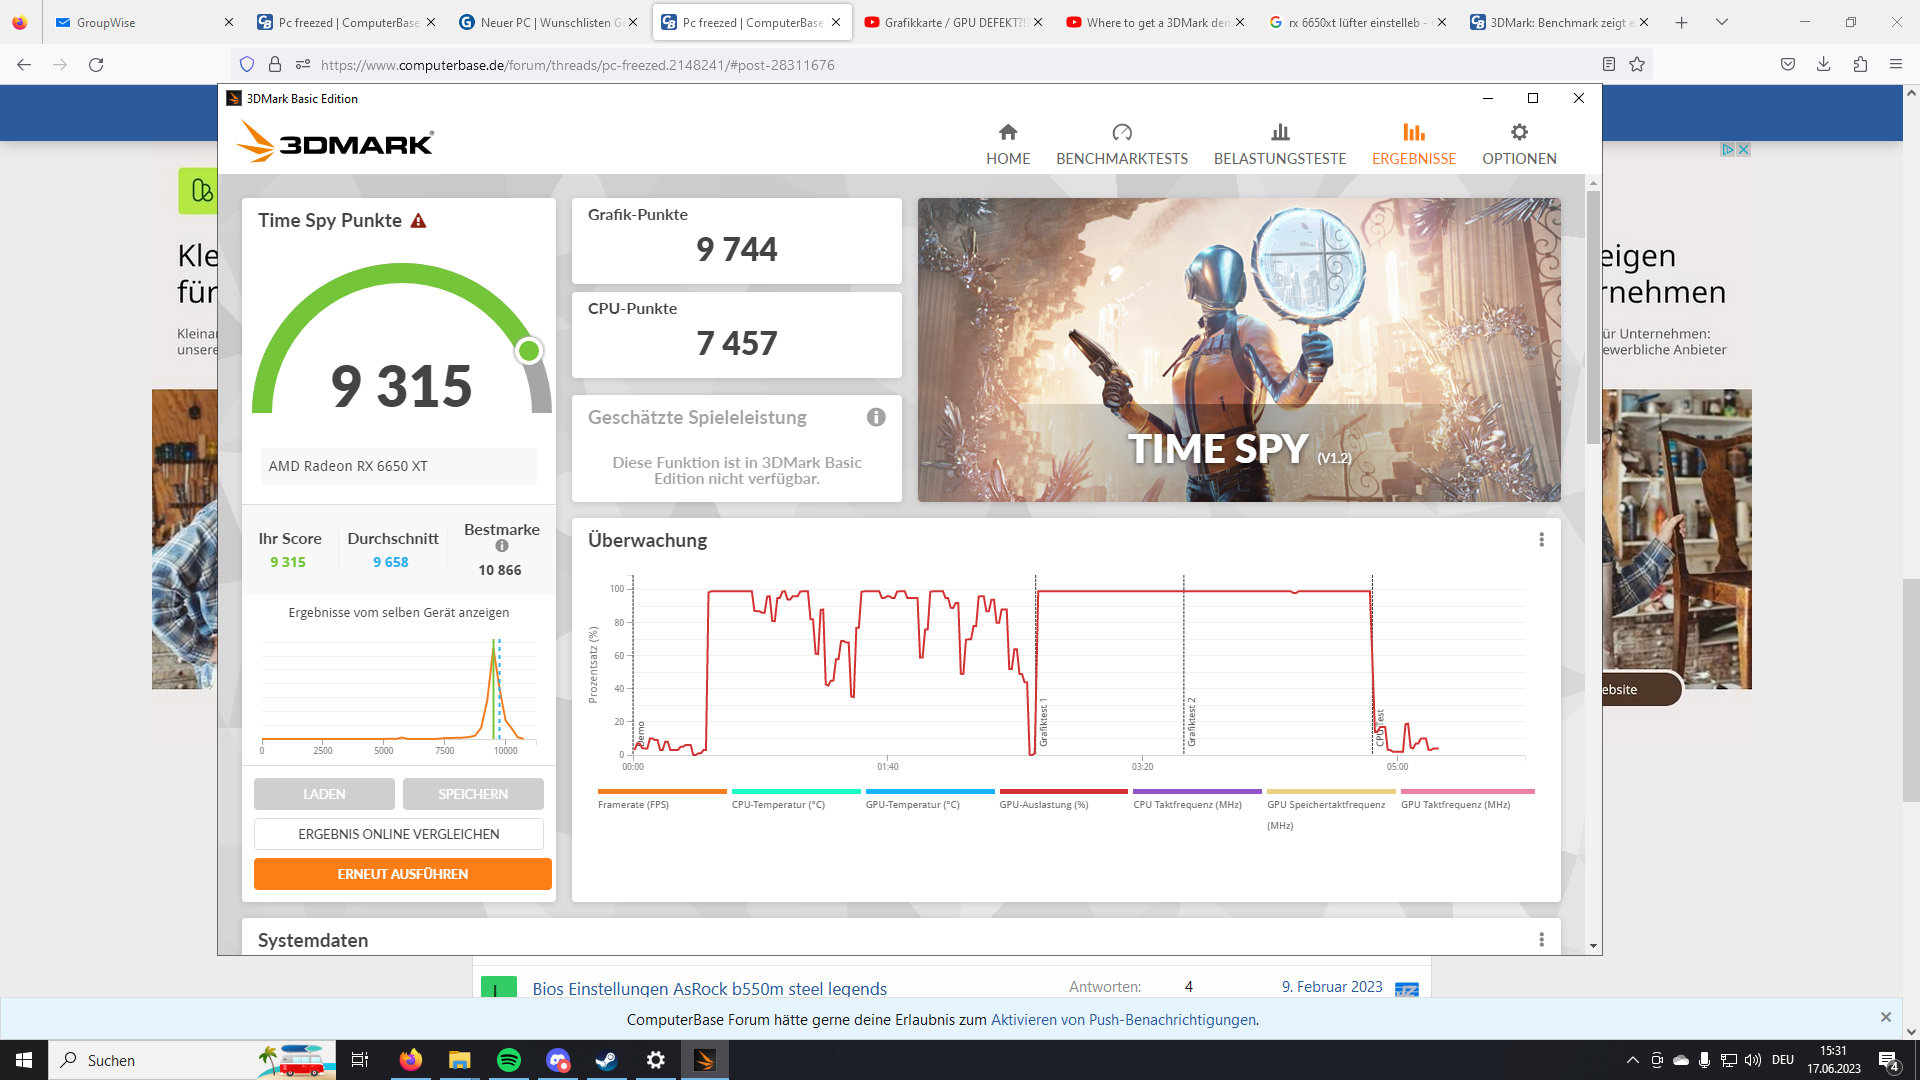Click the Time Spy preview image

(x=1238, y=350)
